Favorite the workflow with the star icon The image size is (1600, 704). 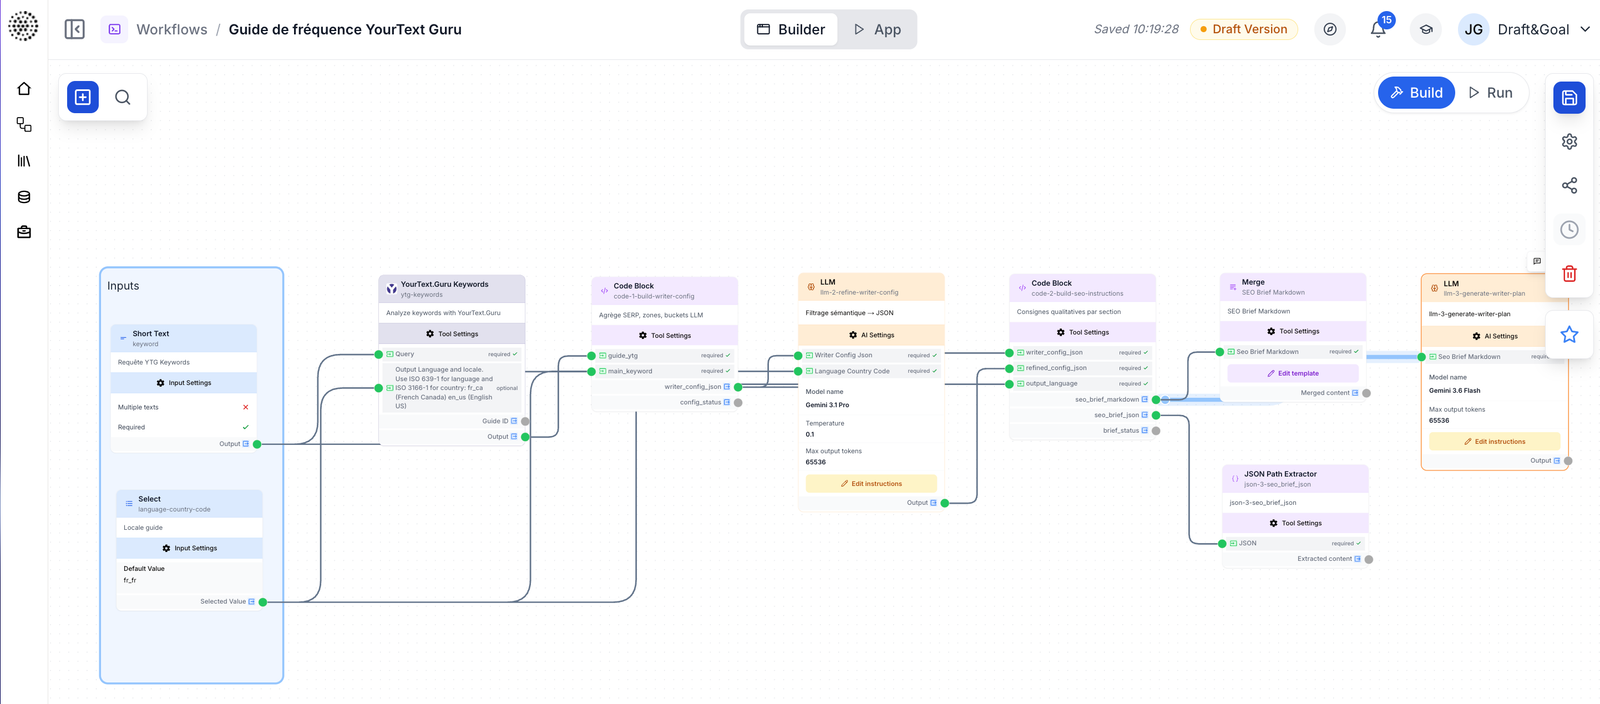pos(1569,334)
